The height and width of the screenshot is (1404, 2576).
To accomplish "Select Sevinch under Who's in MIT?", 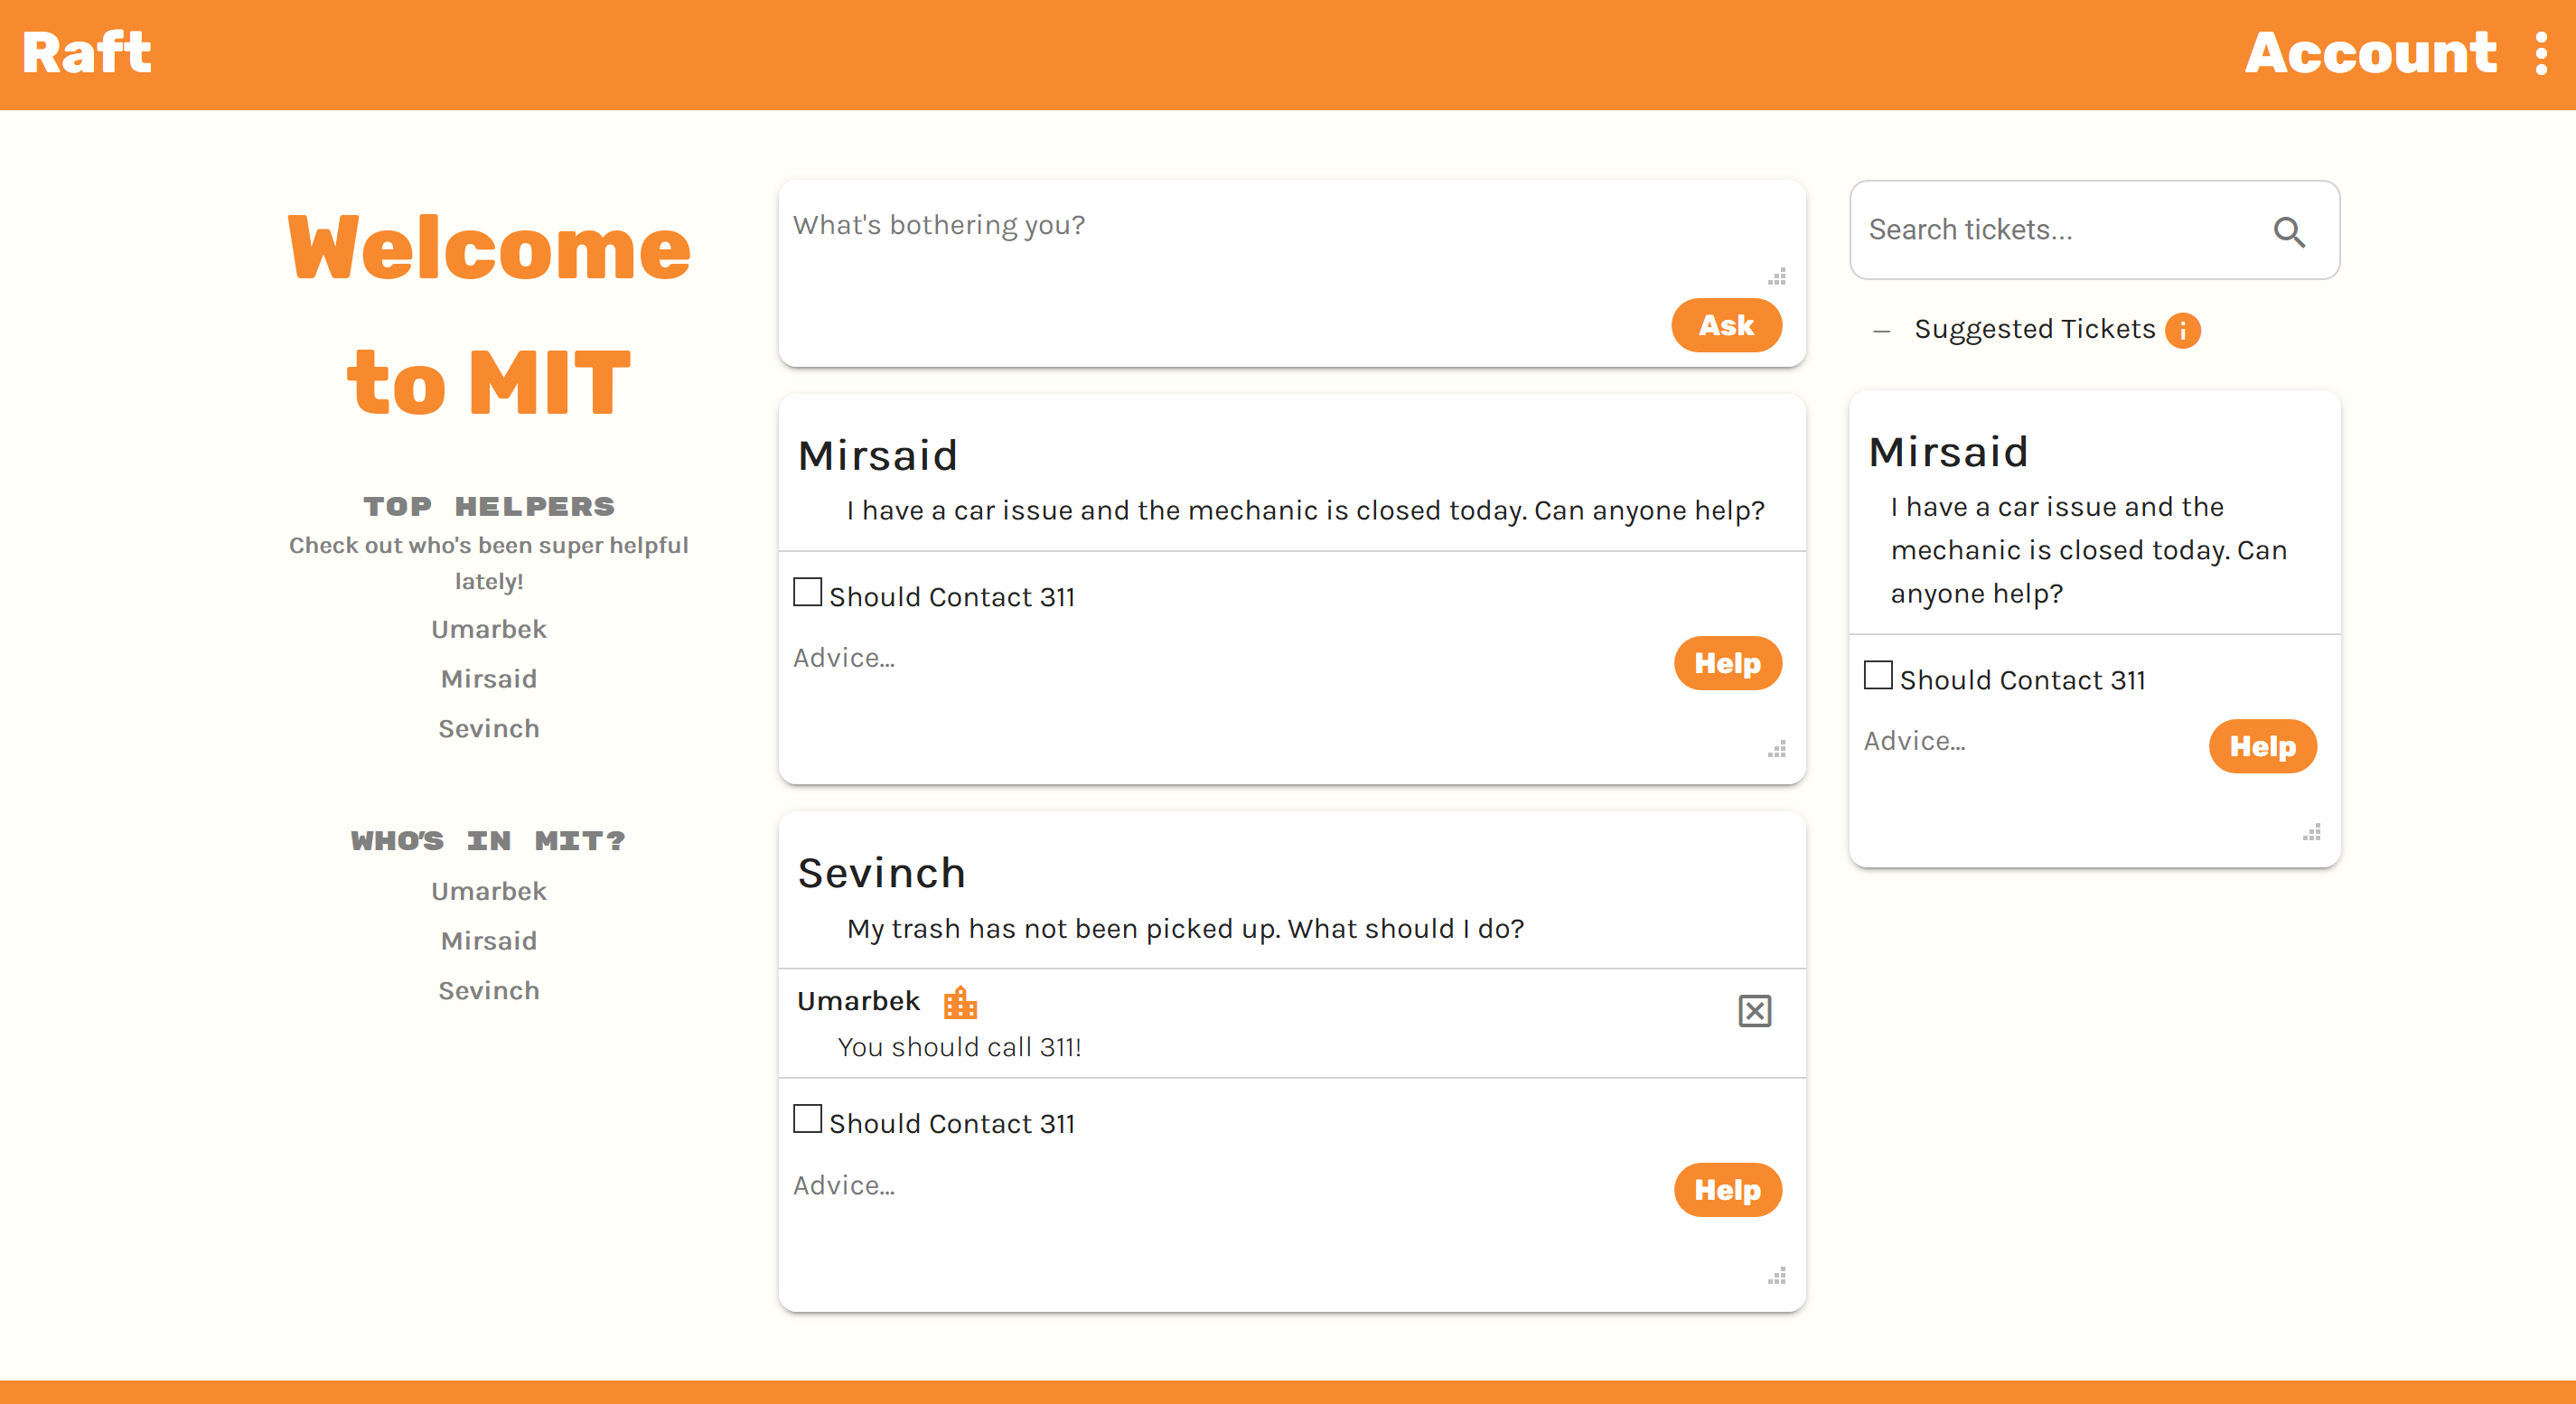I will [x=489, y=991].
